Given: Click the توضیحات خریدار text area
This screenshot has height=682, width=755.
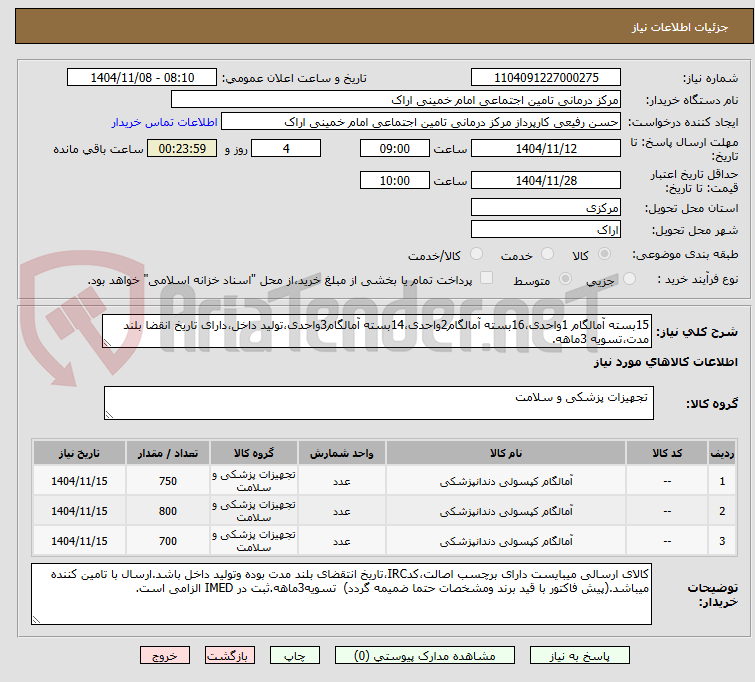Looking at the screenshot, I should (341, 594).
